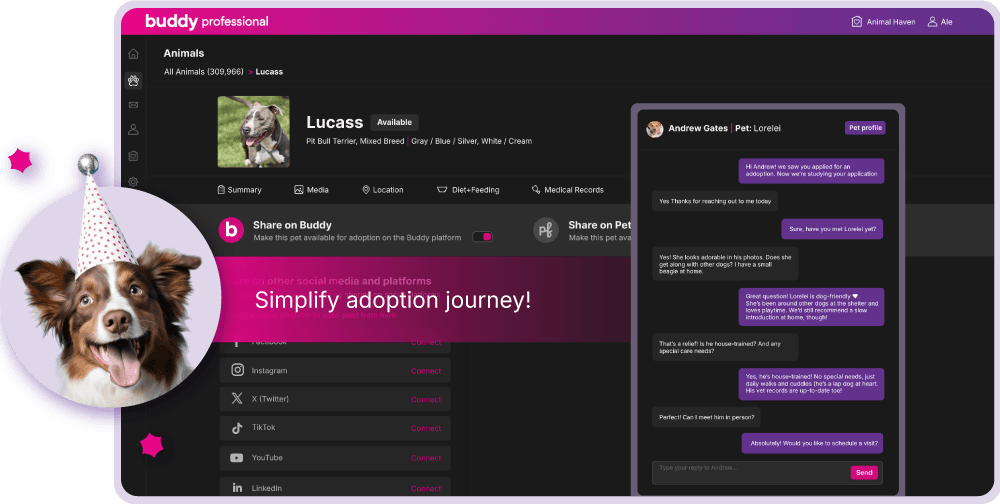Open Lucass profile photo thumbnail

click(x=253, y=131)
